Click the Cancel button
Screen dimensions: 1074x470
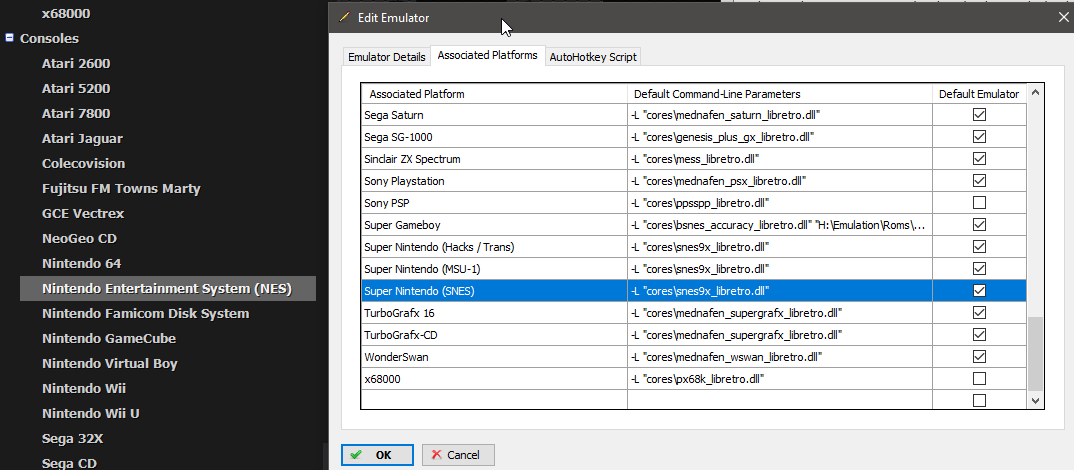click(458, 455)
